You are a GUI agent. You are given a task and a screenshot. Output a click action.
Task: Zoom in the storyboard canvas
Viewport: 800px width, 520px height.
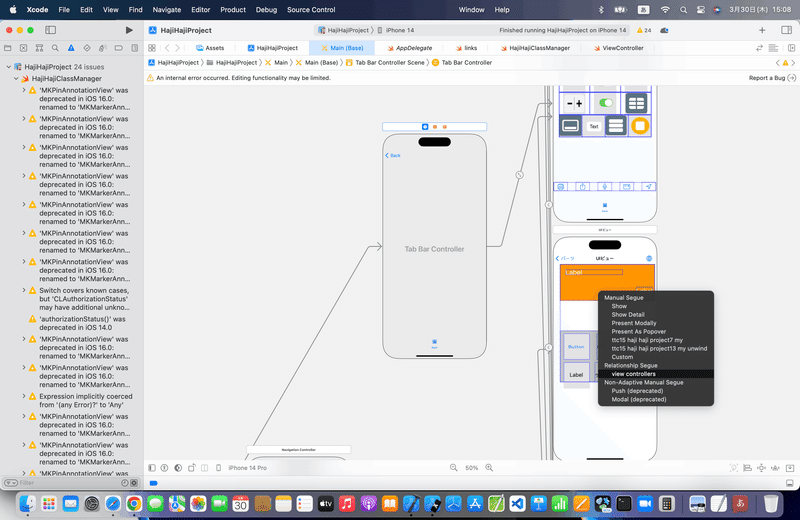point(489,467)
